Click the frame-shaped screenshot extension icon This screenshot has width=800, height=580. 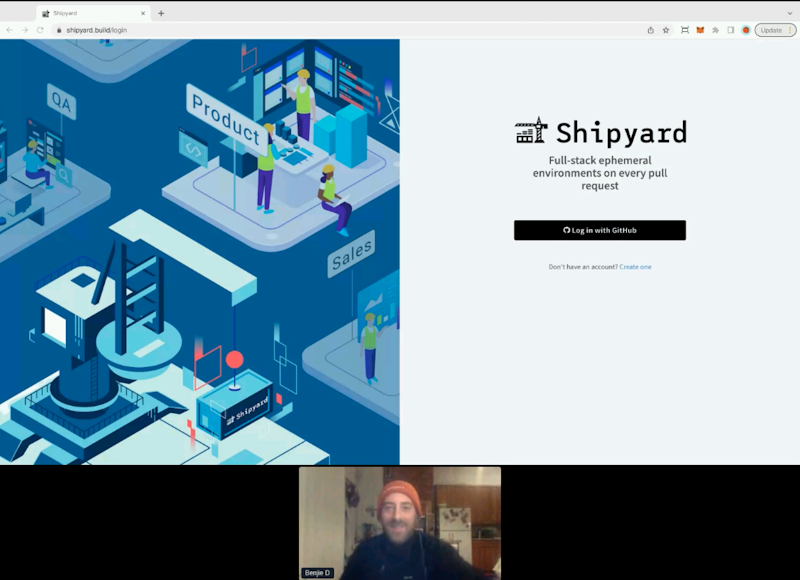684,30
